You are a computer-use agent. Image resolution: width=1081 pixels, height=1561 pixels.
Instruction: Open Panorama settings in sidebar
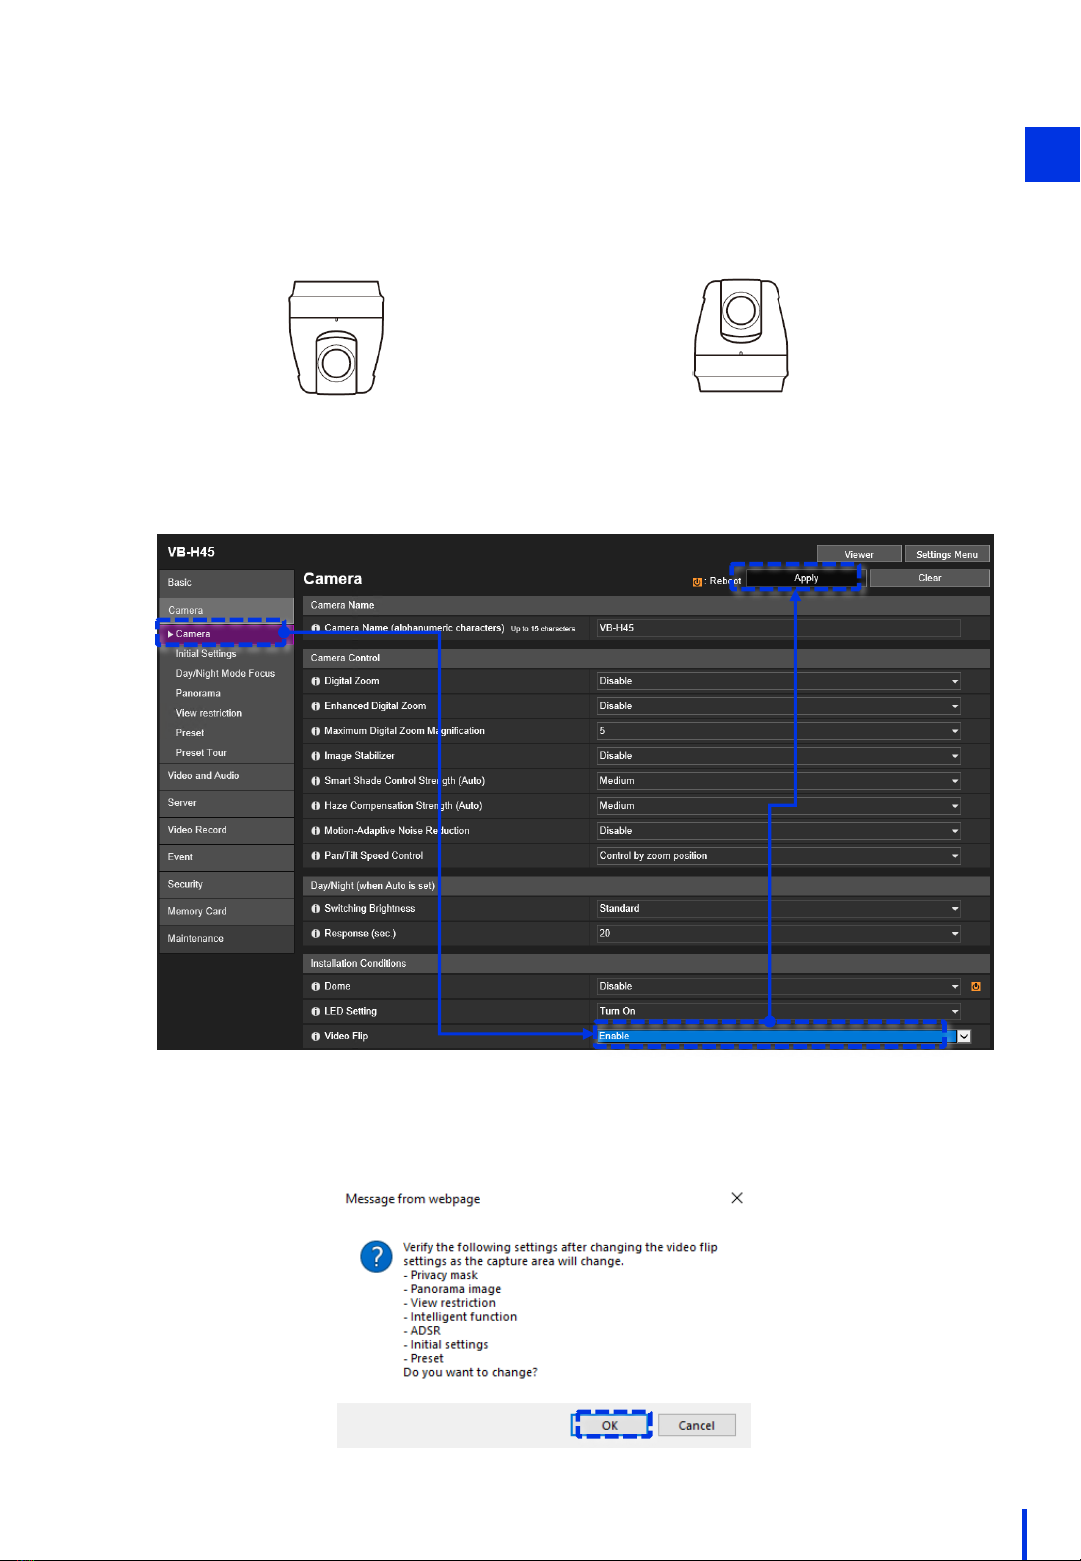click(198, 693)
